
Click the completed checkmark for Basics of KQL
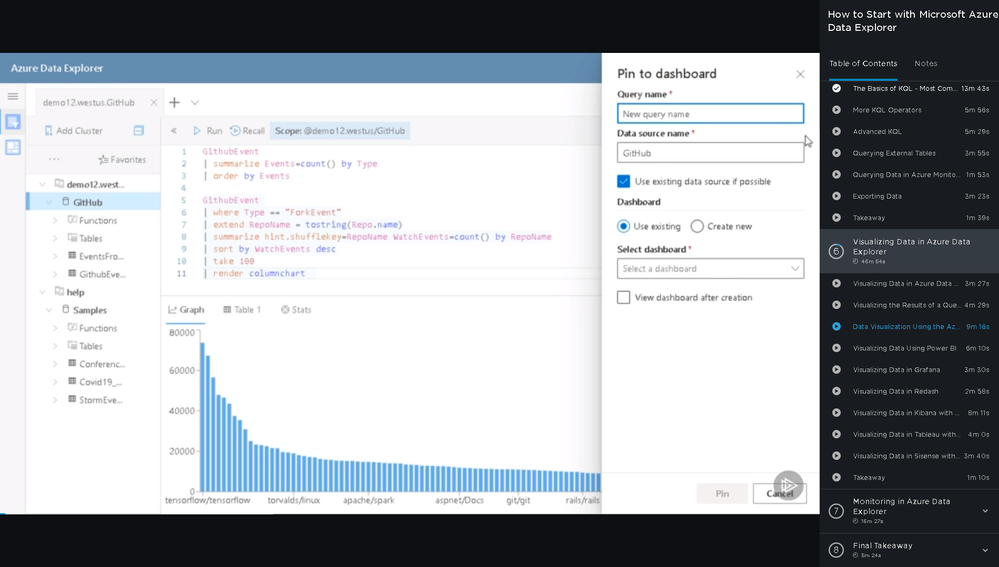[837, 89]
